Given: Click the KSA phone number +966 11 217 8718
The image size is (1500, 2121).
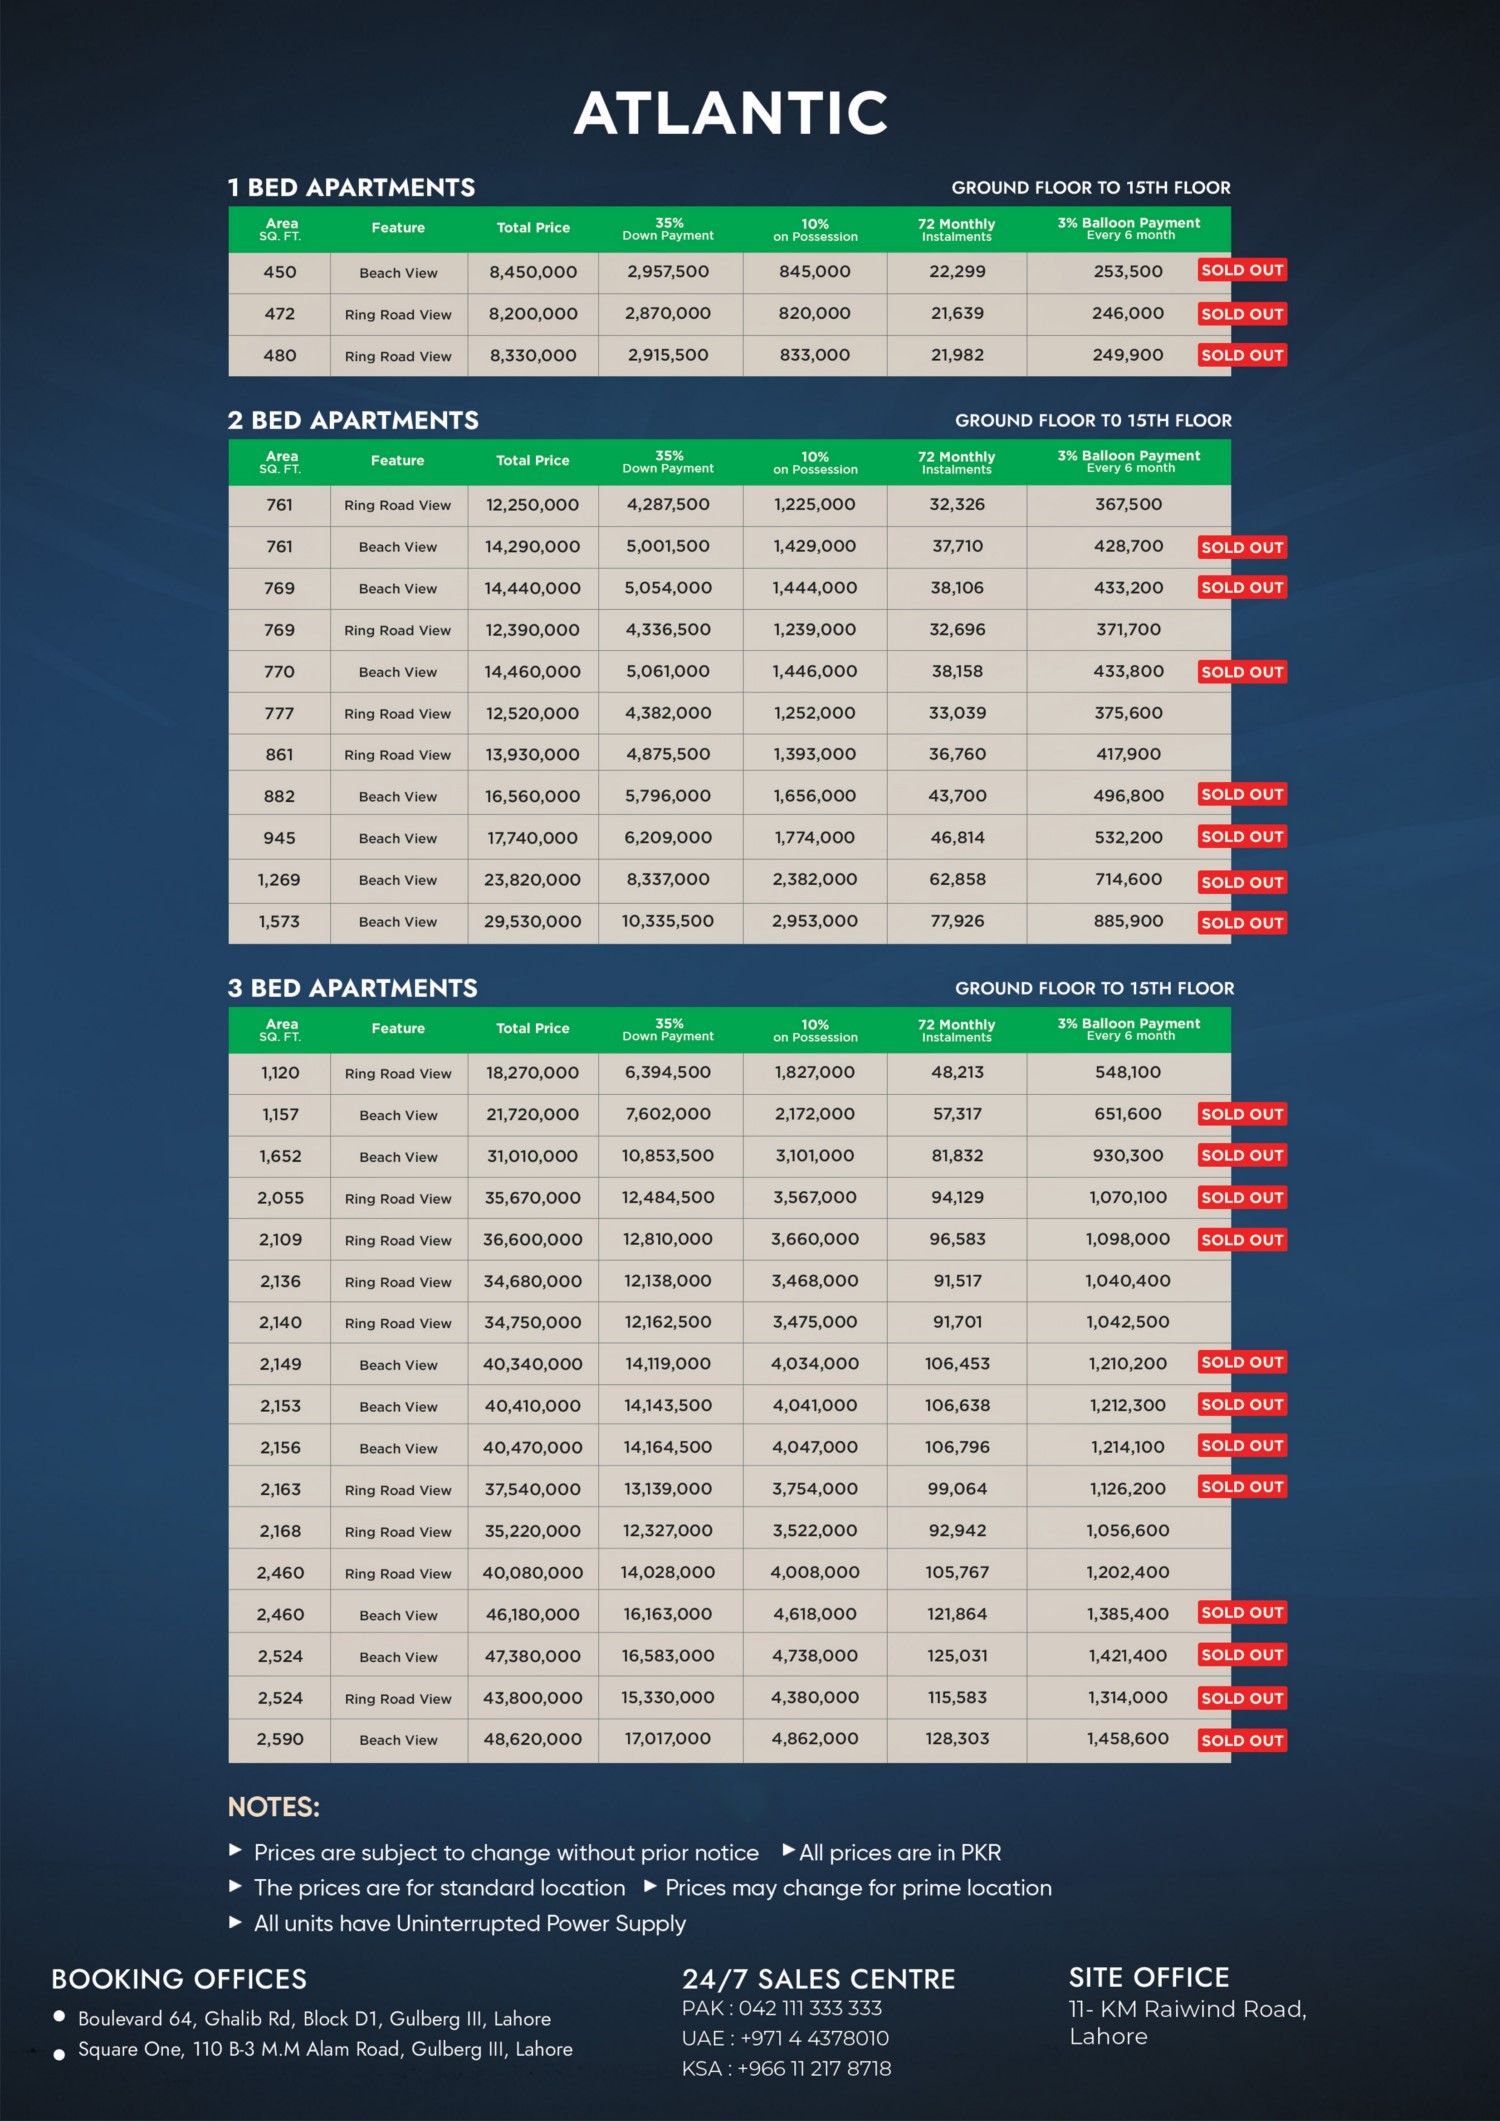Looking at the screenshot, I should [814, 2068].
